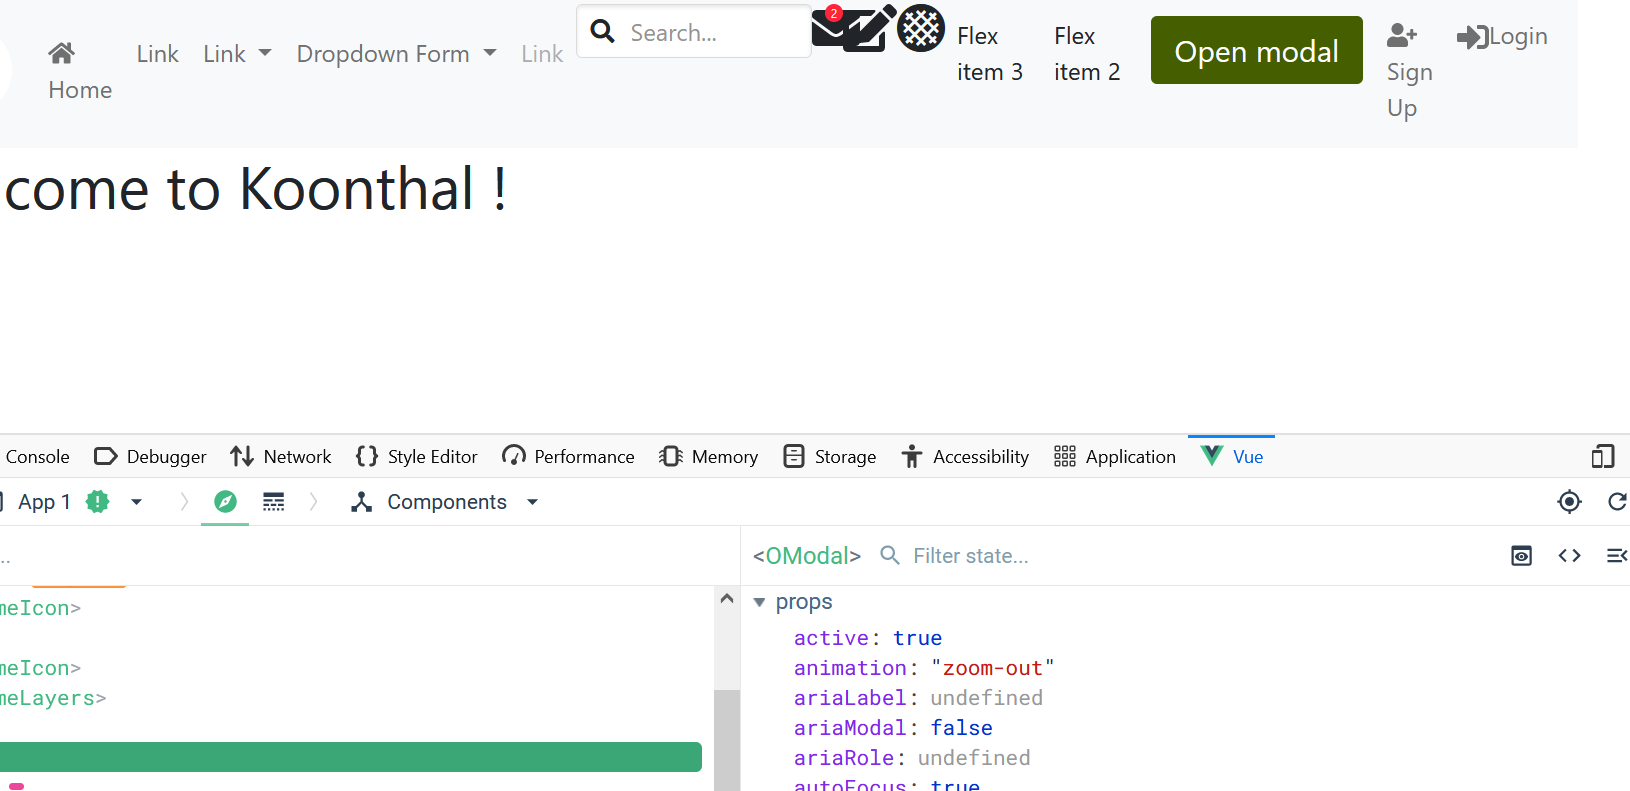
Task: Open the Style Editor tab
Action: (x=416, y=457)
